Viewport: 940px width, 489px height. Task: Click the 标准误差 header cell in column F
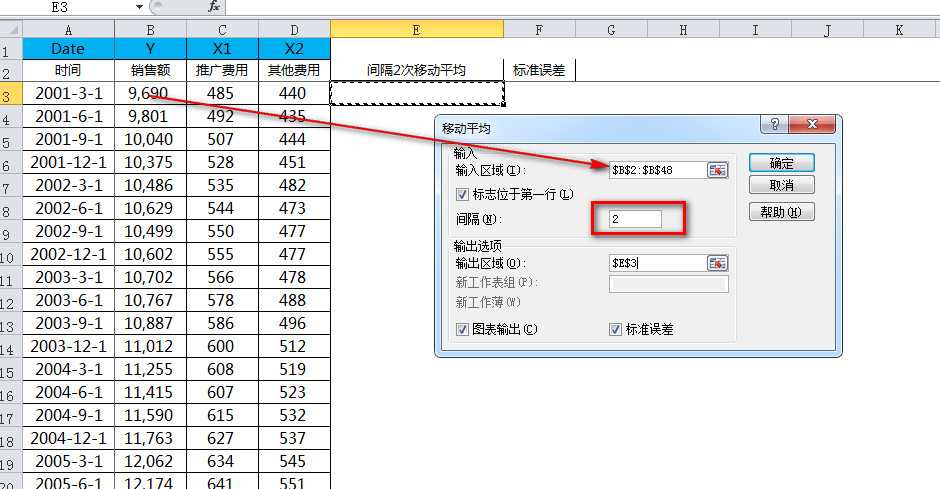pos(540,70)
